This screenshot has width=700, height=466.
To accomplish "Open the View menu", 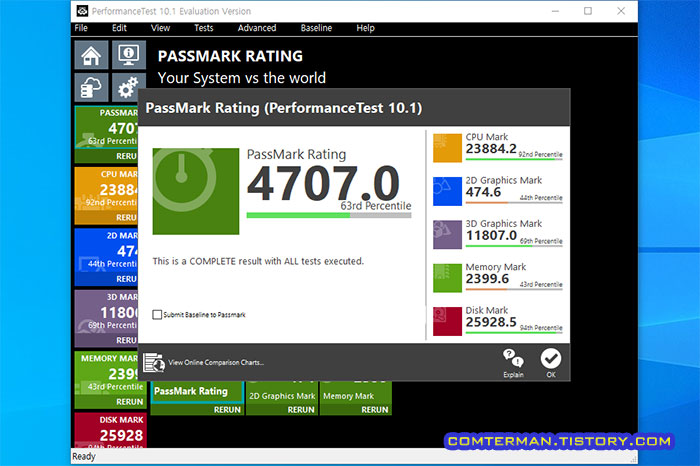I will [160, 28].
